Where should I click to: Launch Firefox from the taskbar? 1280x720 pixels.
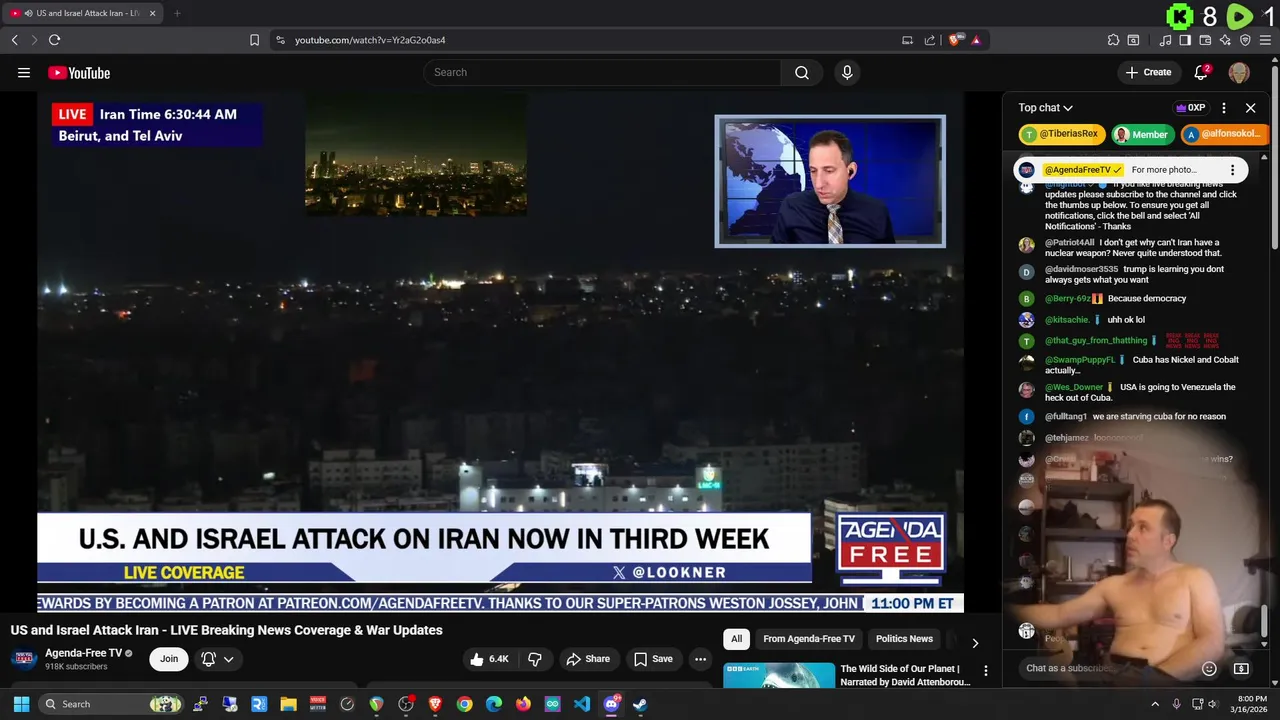523,704
